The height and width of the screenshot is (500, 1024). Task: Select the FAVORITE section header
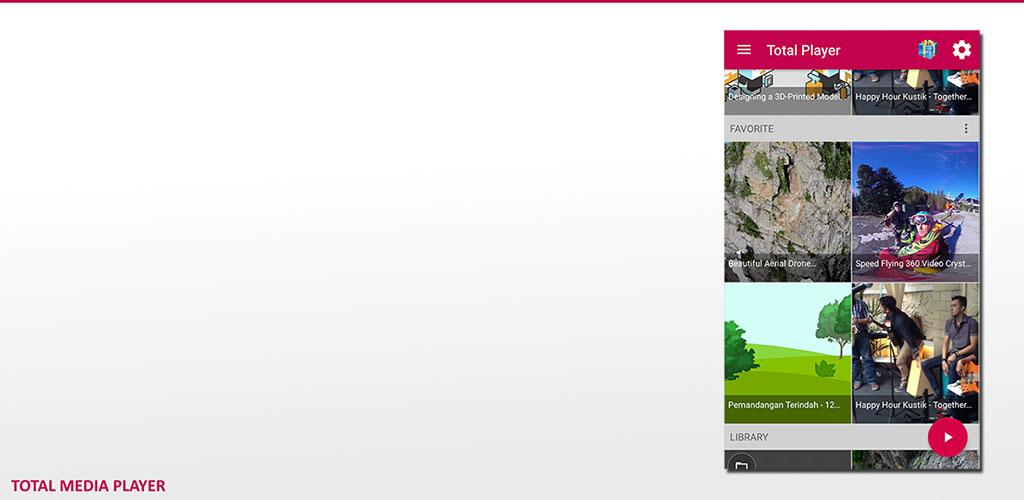pos(752,129)
